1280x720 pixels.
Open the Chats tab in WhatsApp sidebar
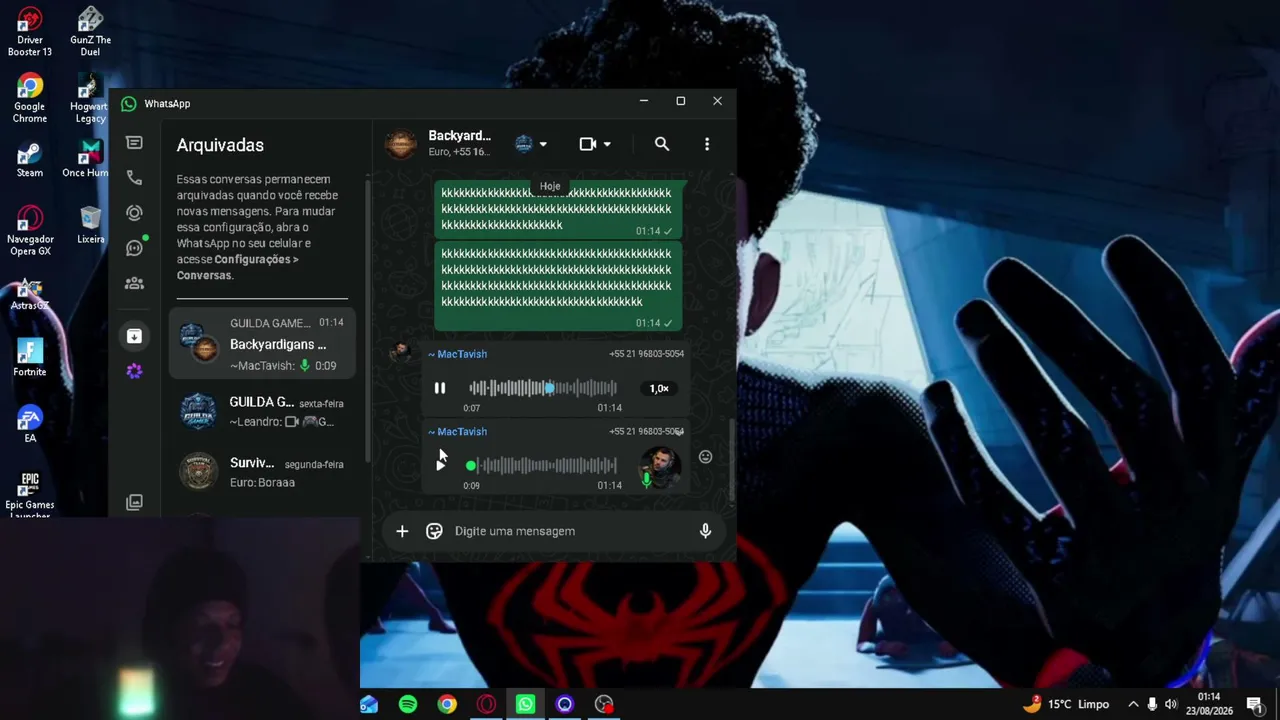pos(134,143)
